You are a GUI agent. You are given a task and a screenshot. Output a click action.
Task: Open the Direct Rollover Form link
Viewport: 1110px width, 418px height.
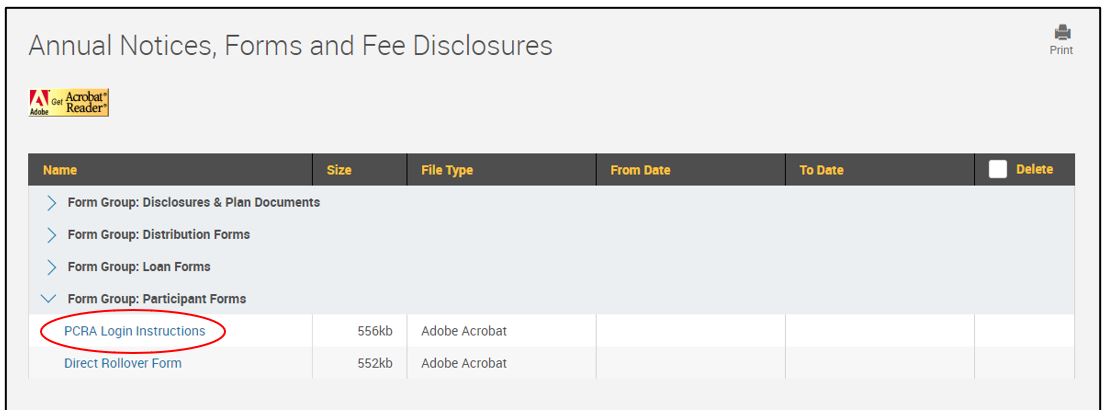pyautogui.click(x=123, y=363)
